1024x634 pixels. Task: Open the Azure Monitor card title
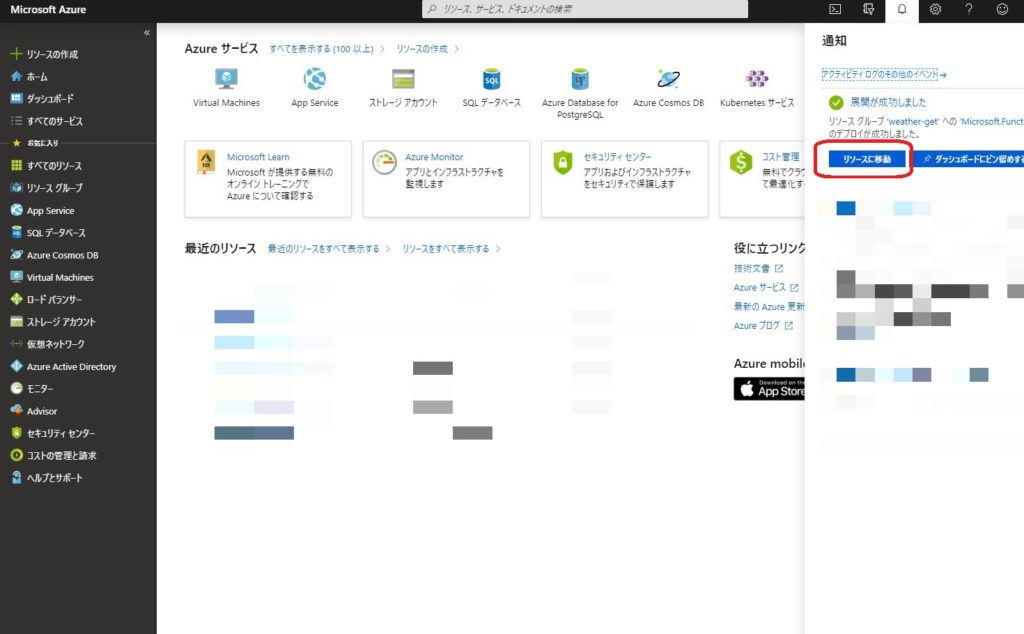click(x=434, y=157)
